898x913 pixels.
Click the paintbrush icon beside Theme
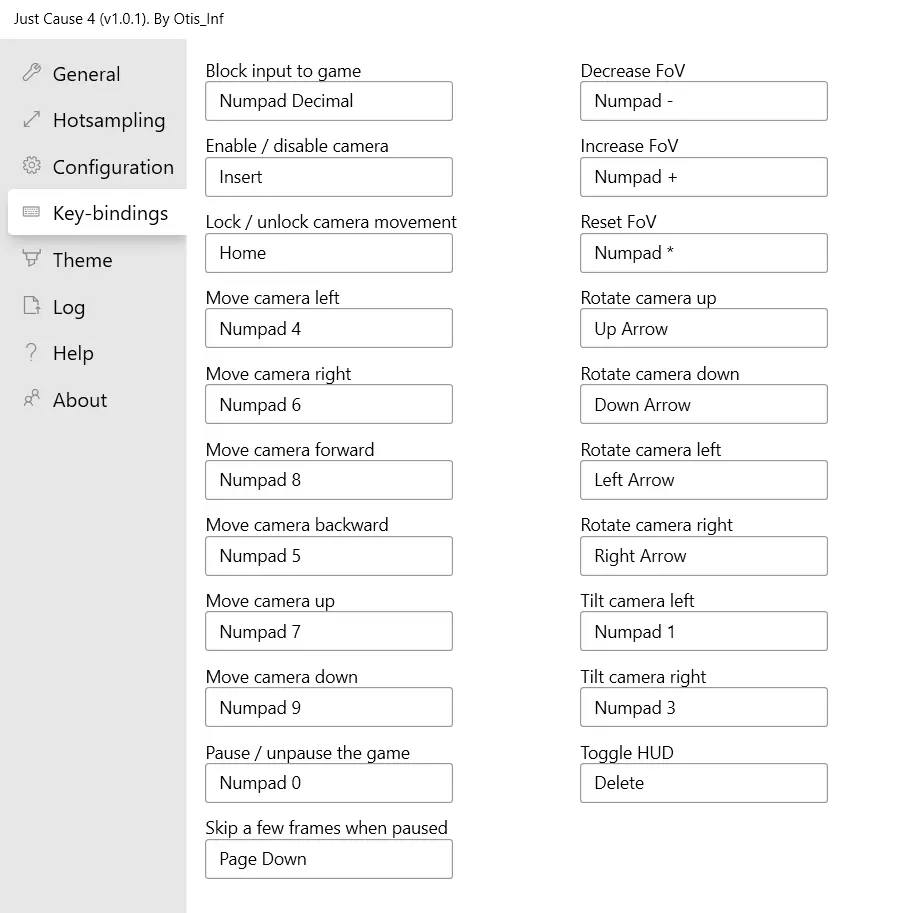(x=32, y=259)
